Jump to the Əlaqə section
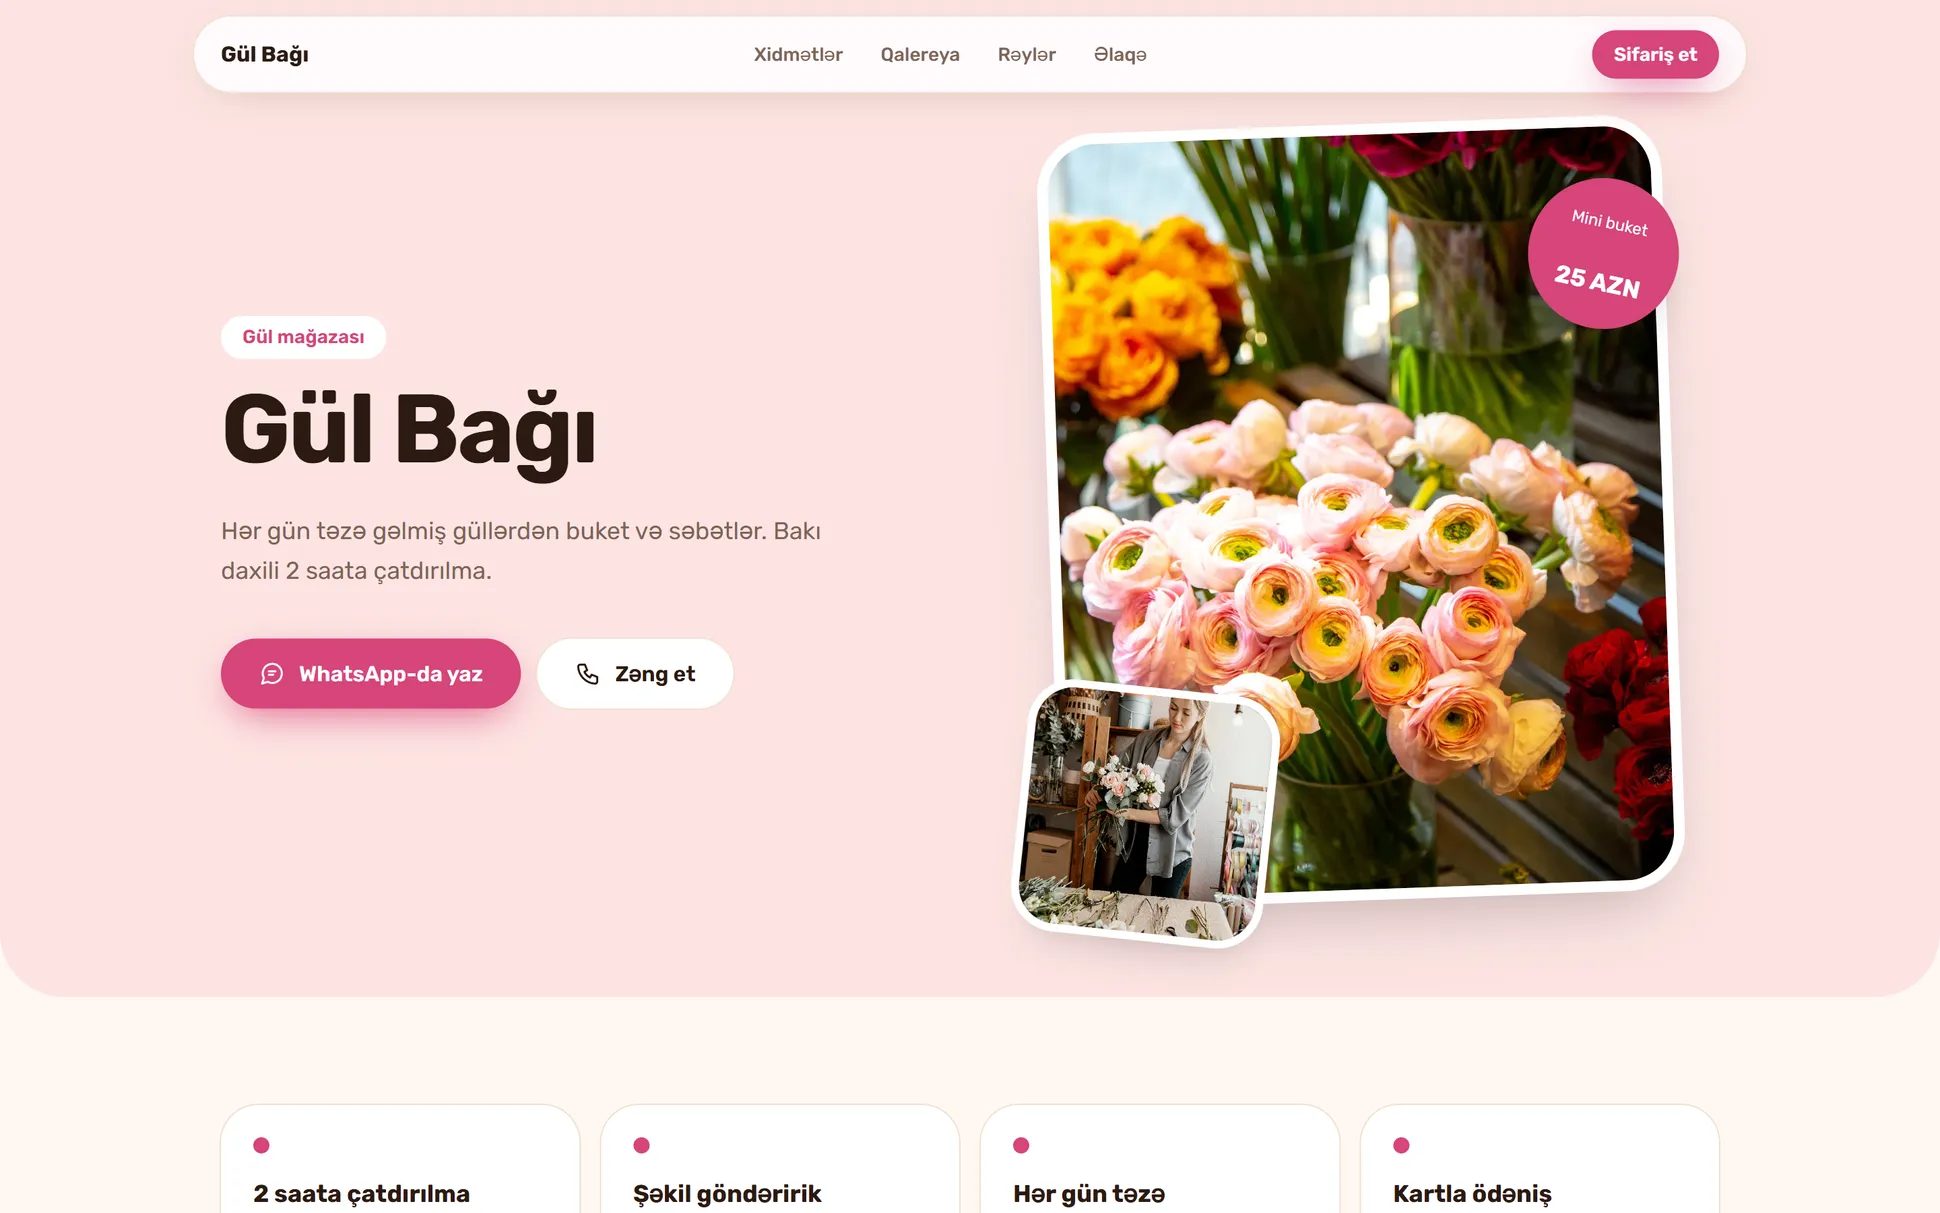Screen dimensions: 1940x1213 click(x=1120, y=54)
